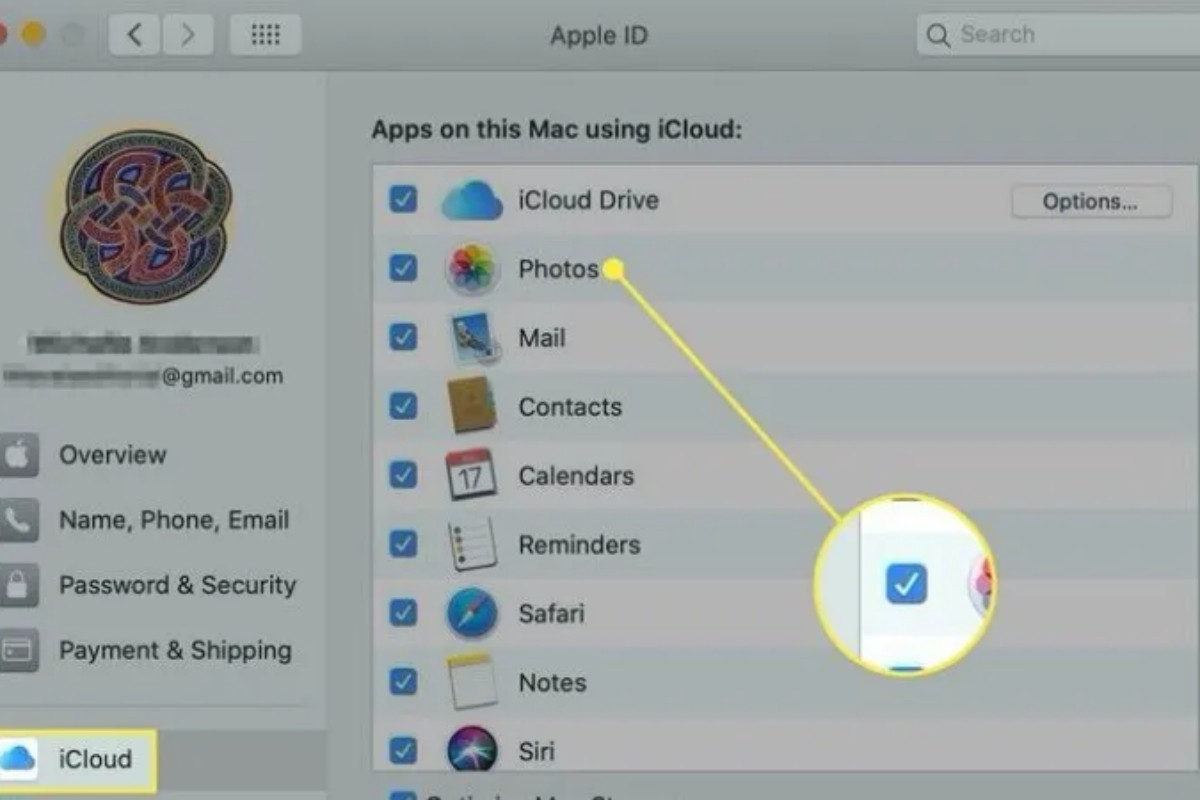Click the "Apps on this Mac using iCloud:" heading
Screen dimensions: 1200x800
[557, 130]
